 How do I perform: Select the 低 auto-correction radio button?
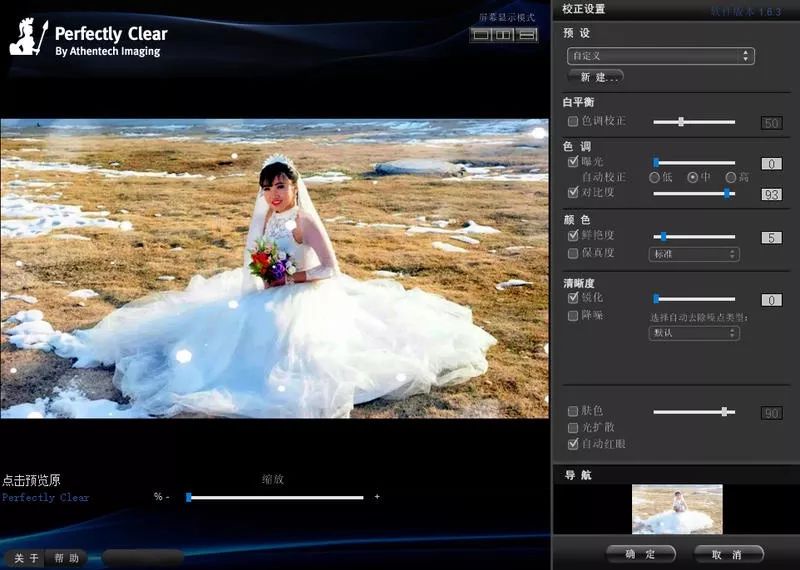coord(655,178)
